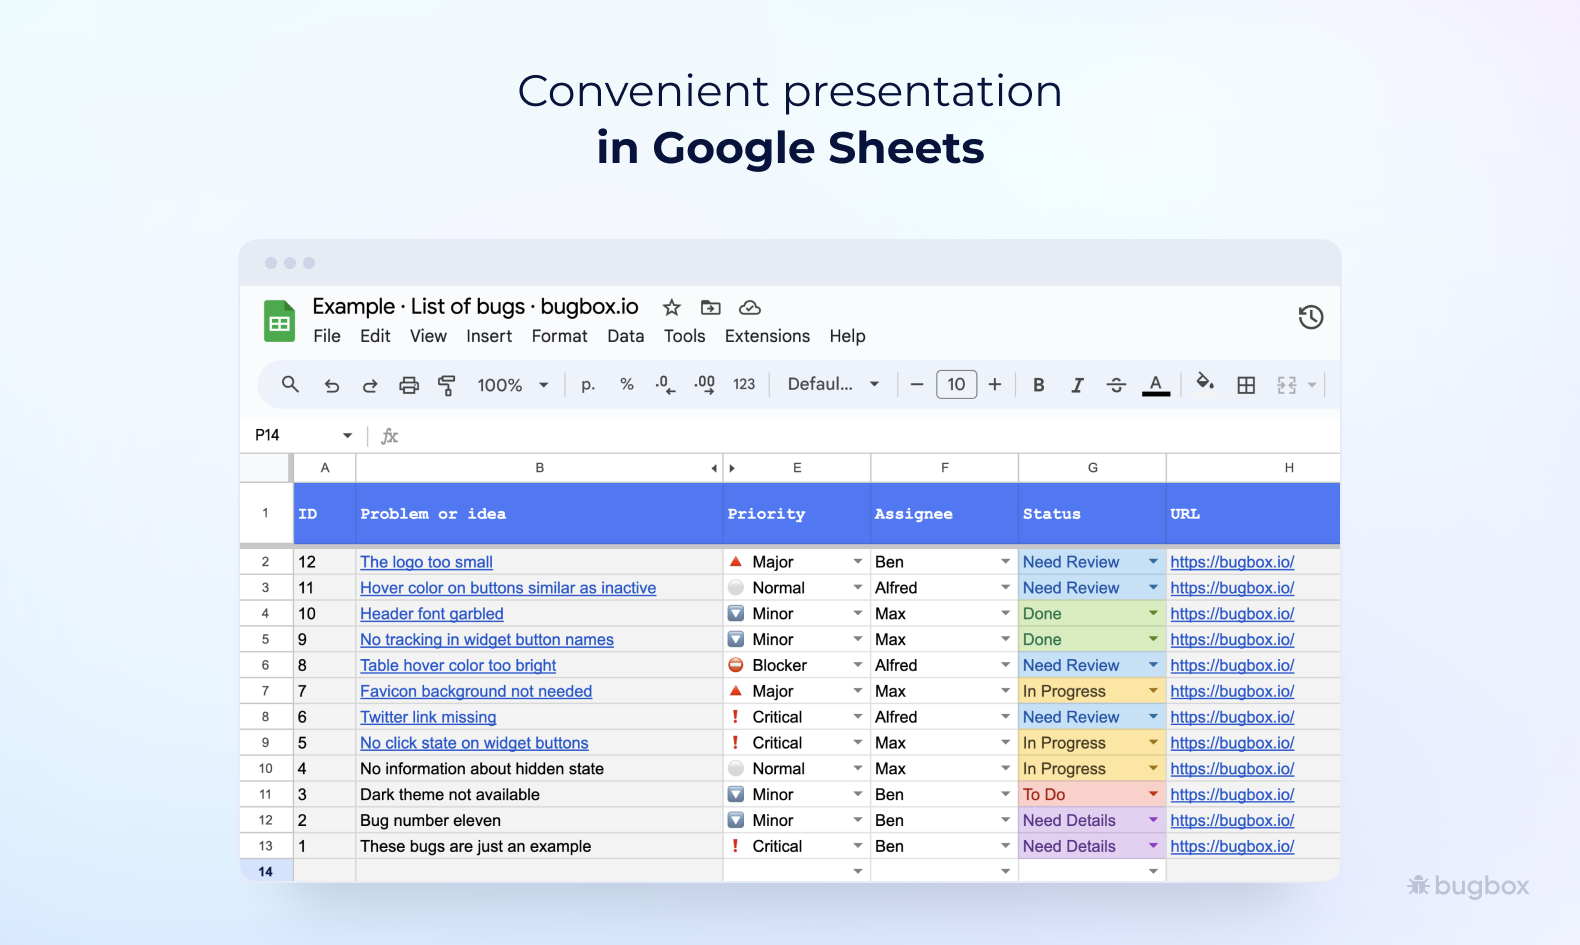
Task: Format as percent
Action: [x=627, y=384]
